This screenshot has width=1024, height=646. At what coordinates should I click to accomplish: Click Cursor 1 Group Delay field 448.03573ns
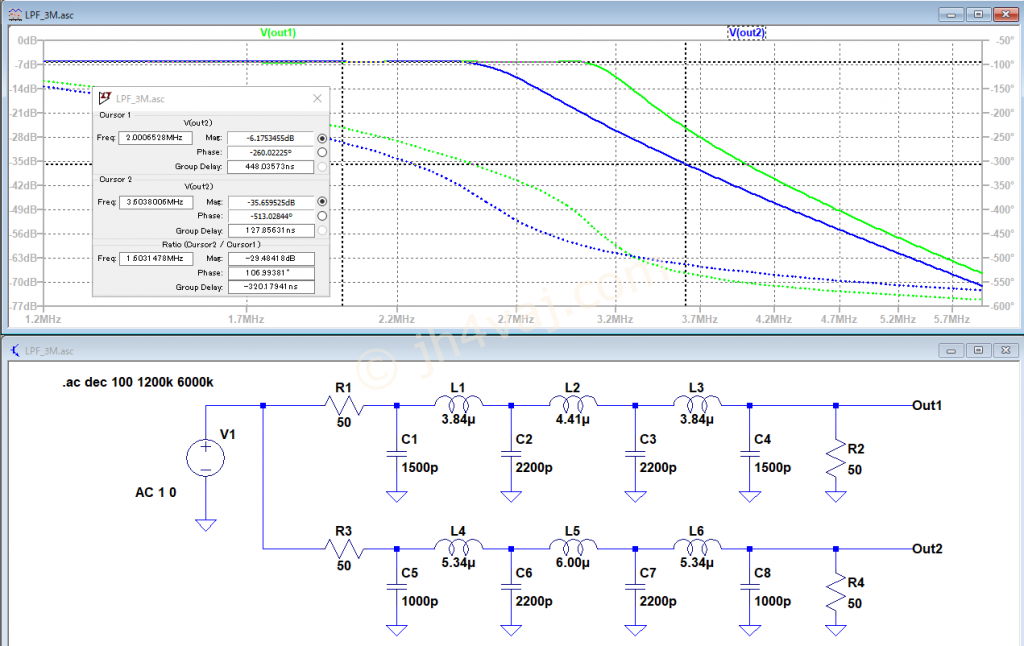pyautogui.click(x=271, y=167)
